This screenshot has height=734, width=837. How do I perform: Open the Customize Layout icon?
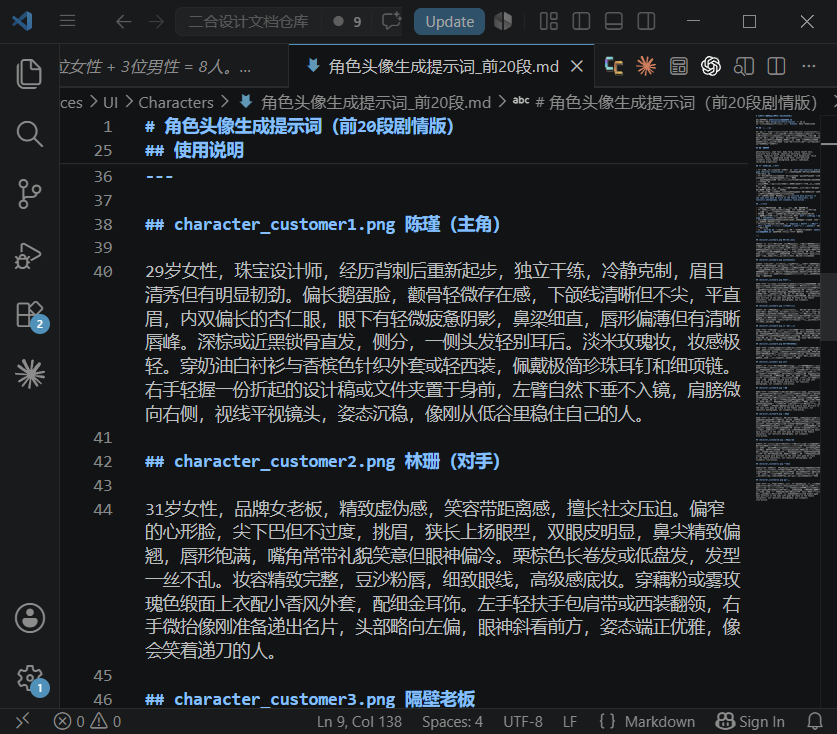[x=548, y=21]
